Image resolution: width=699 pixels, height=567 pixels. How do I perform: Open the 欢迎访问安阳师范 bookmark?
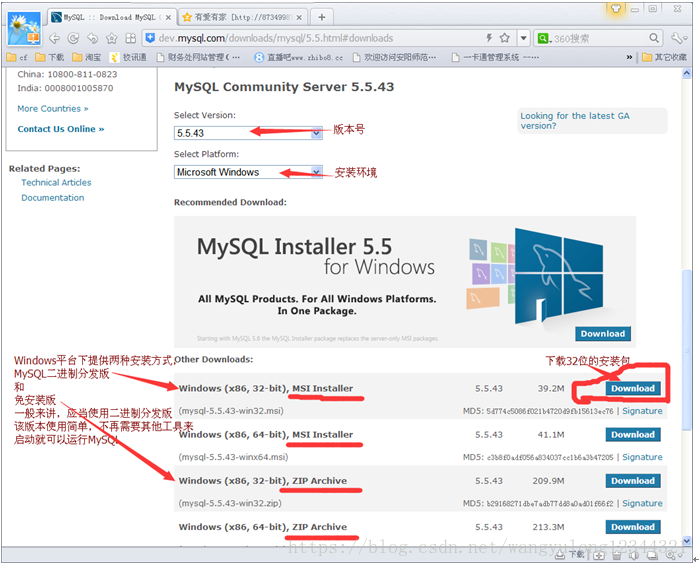click(394, 57)
